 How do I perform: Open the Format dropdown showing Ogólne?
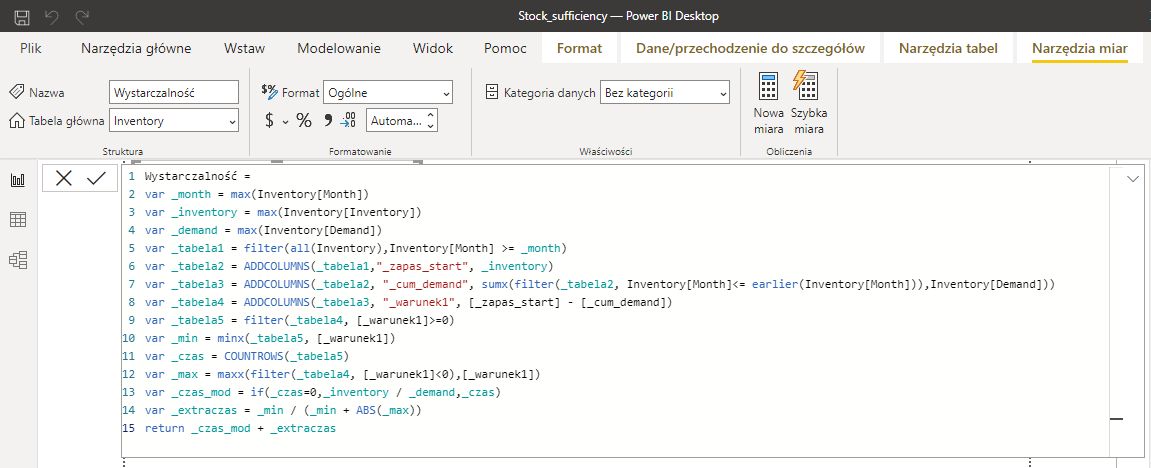point(388,92)
